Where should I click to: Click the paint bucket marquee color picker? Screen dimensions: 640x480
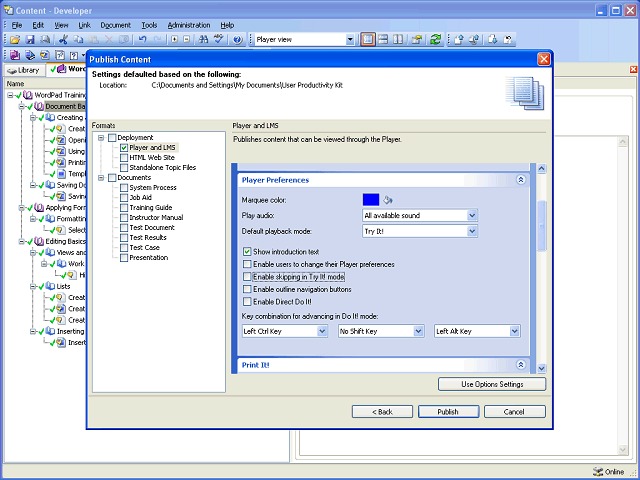pyautogui.click(x=388, y=200)
